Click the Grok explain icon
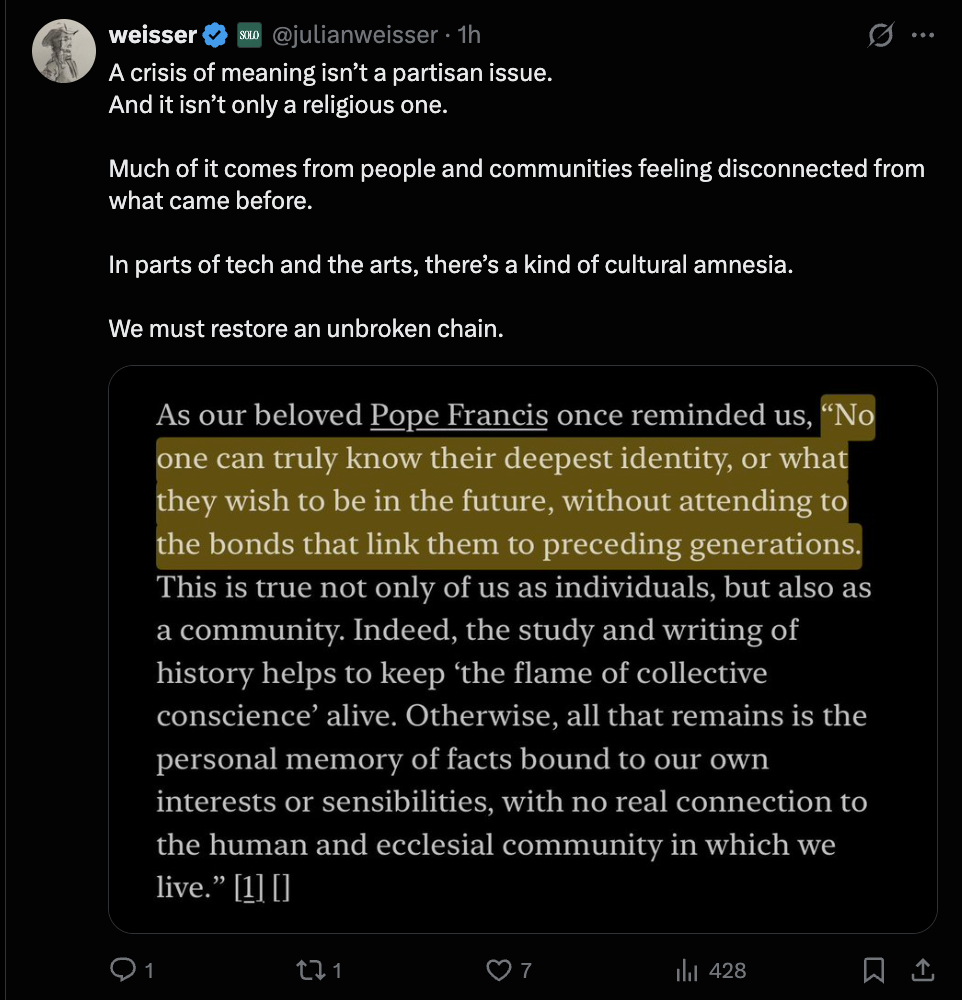The height and width of the screenshot is (1000, 962). tap(880, 36)
